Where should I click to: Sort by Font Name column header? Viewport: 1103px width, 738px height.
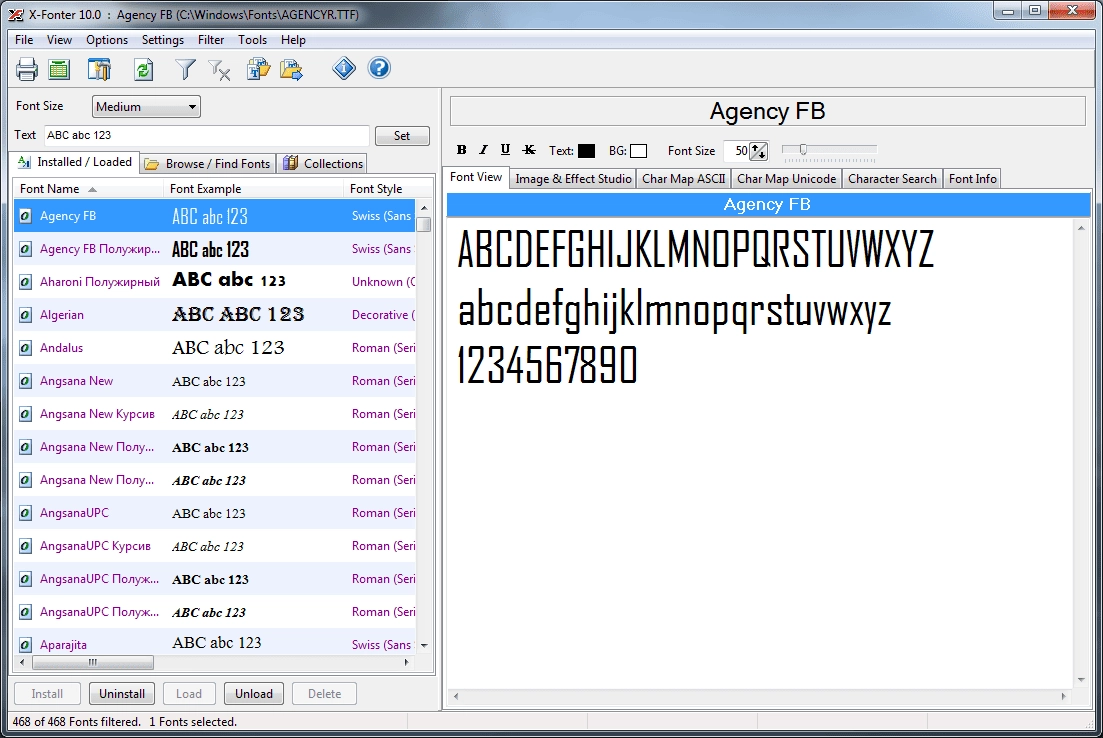[x=88, y=189]
